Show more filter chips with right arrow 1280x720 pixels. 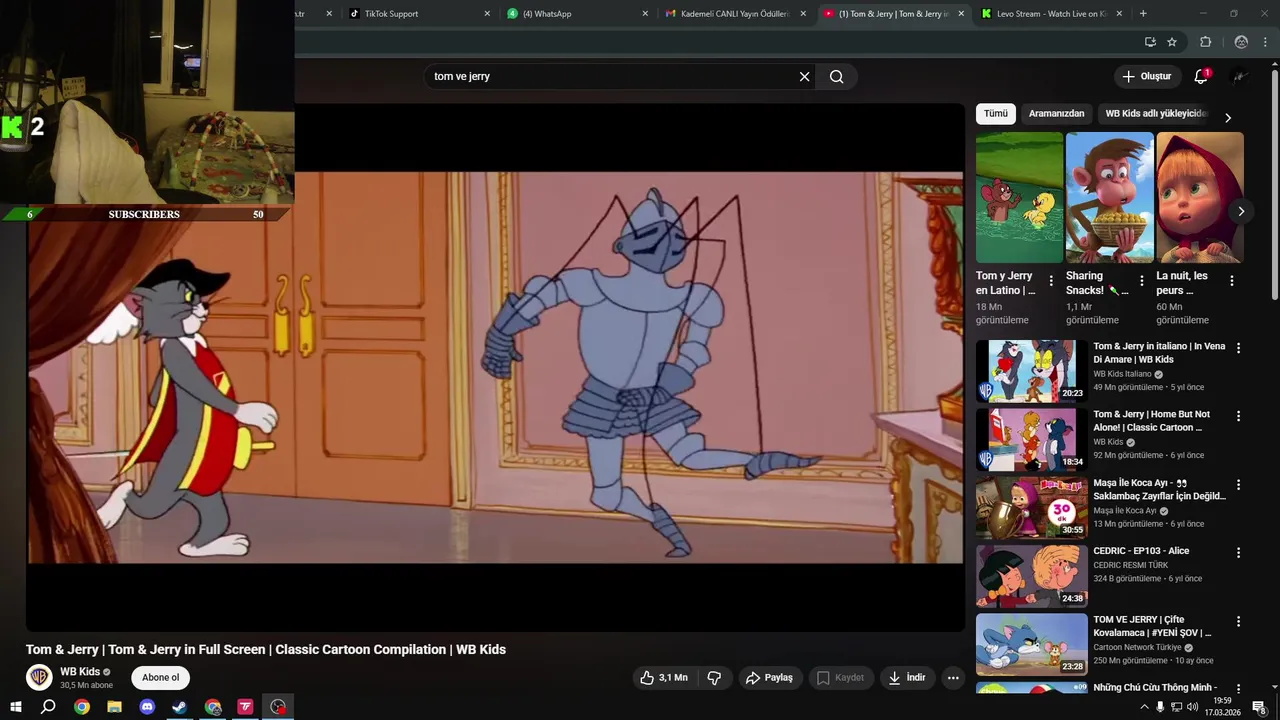click(1228, 118)
